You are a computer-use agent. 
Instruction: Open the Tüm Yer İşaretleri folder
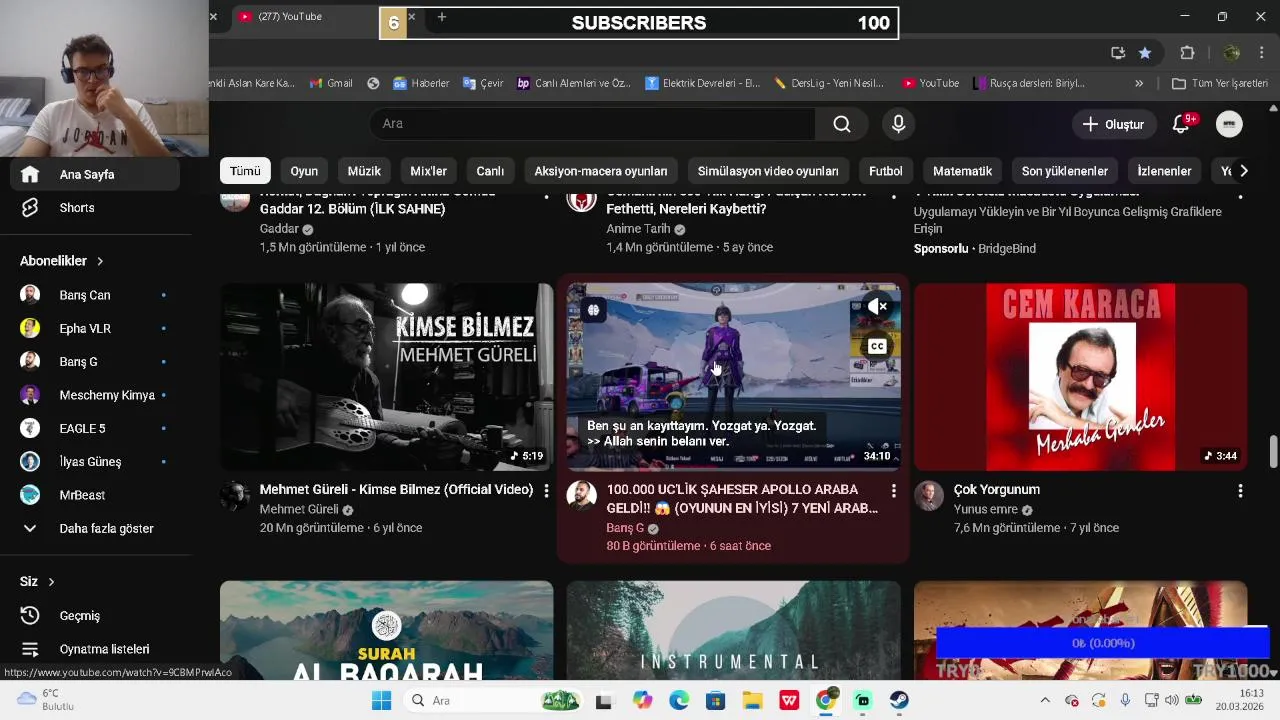pyautogui.click(x=1219, y=83)
